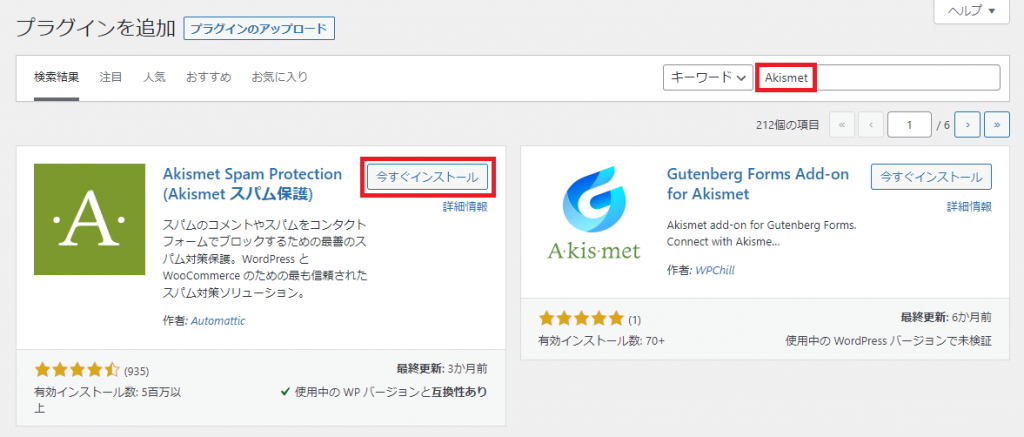Open the キーワード search type dropdown

click(708, 78)
